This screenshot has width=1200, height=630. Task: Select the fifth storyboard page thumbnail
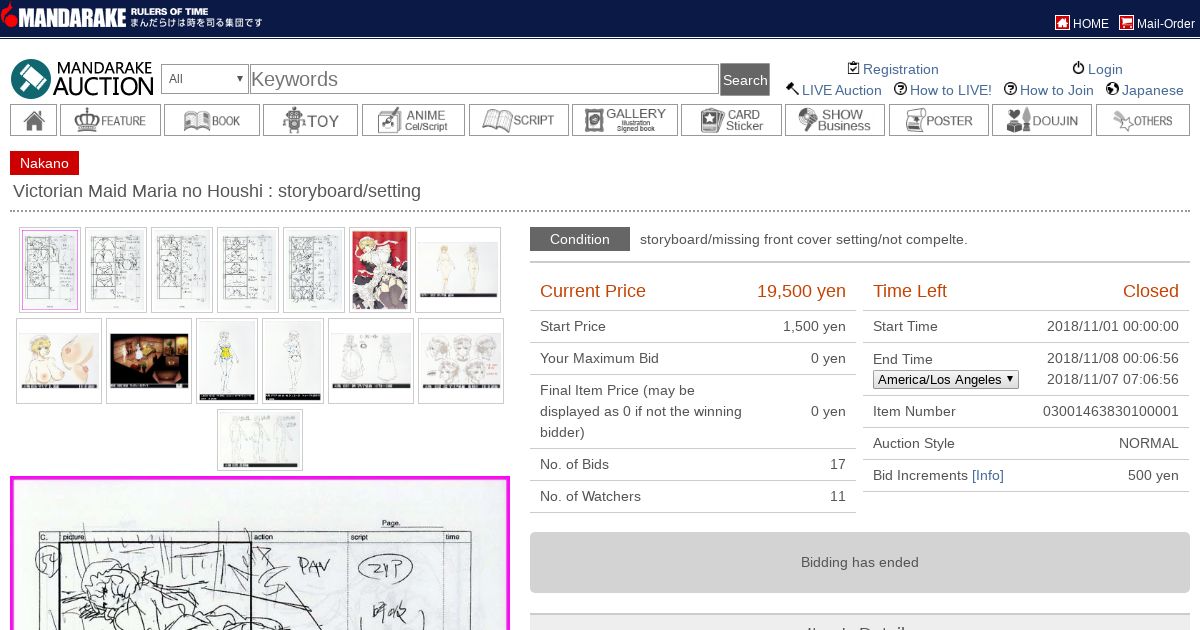(x=314, y=270)
